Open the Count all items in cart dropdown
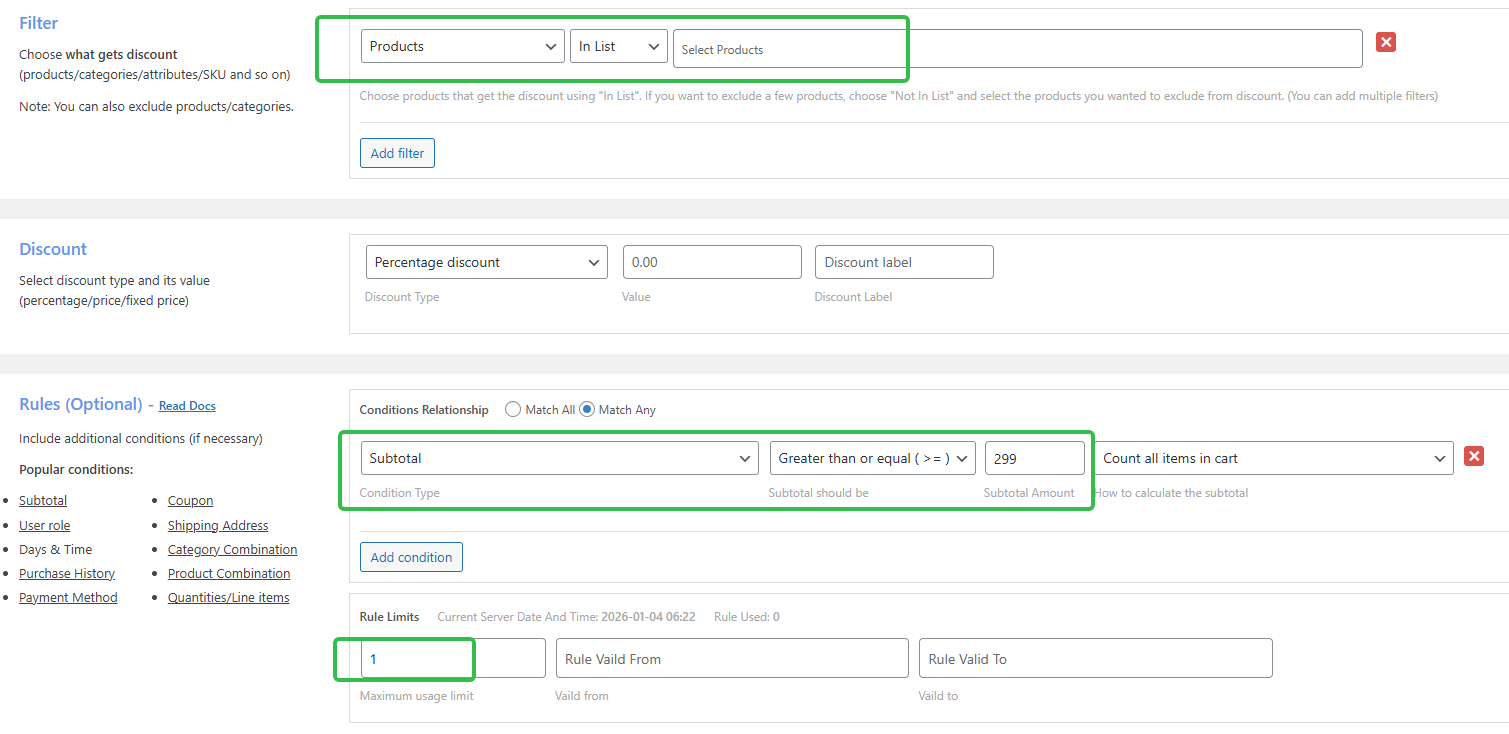This screenshot has height=734, width=1509. [x=1276, y=457]
